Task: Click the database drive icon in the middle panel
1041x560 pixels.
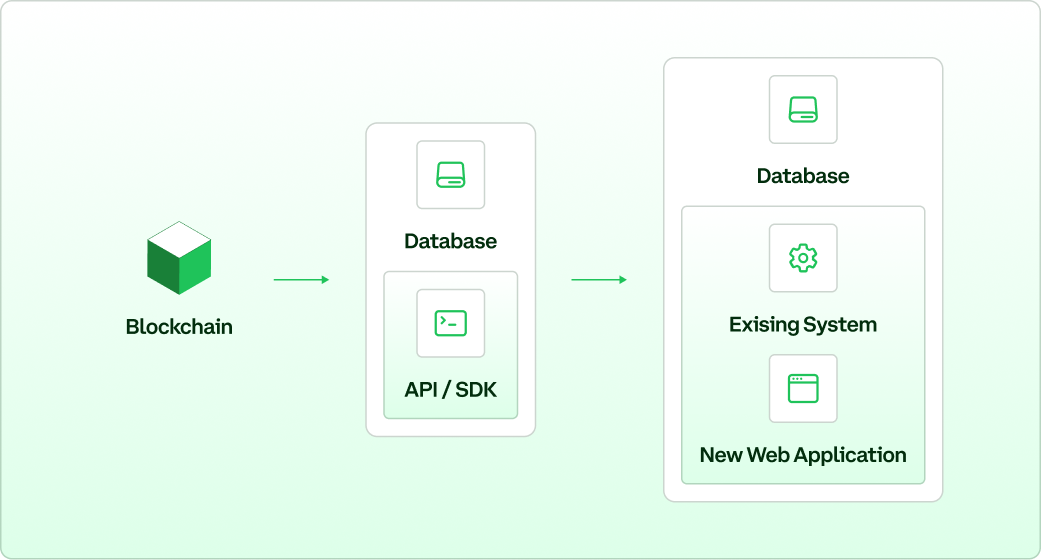Action: click(451, 175)
